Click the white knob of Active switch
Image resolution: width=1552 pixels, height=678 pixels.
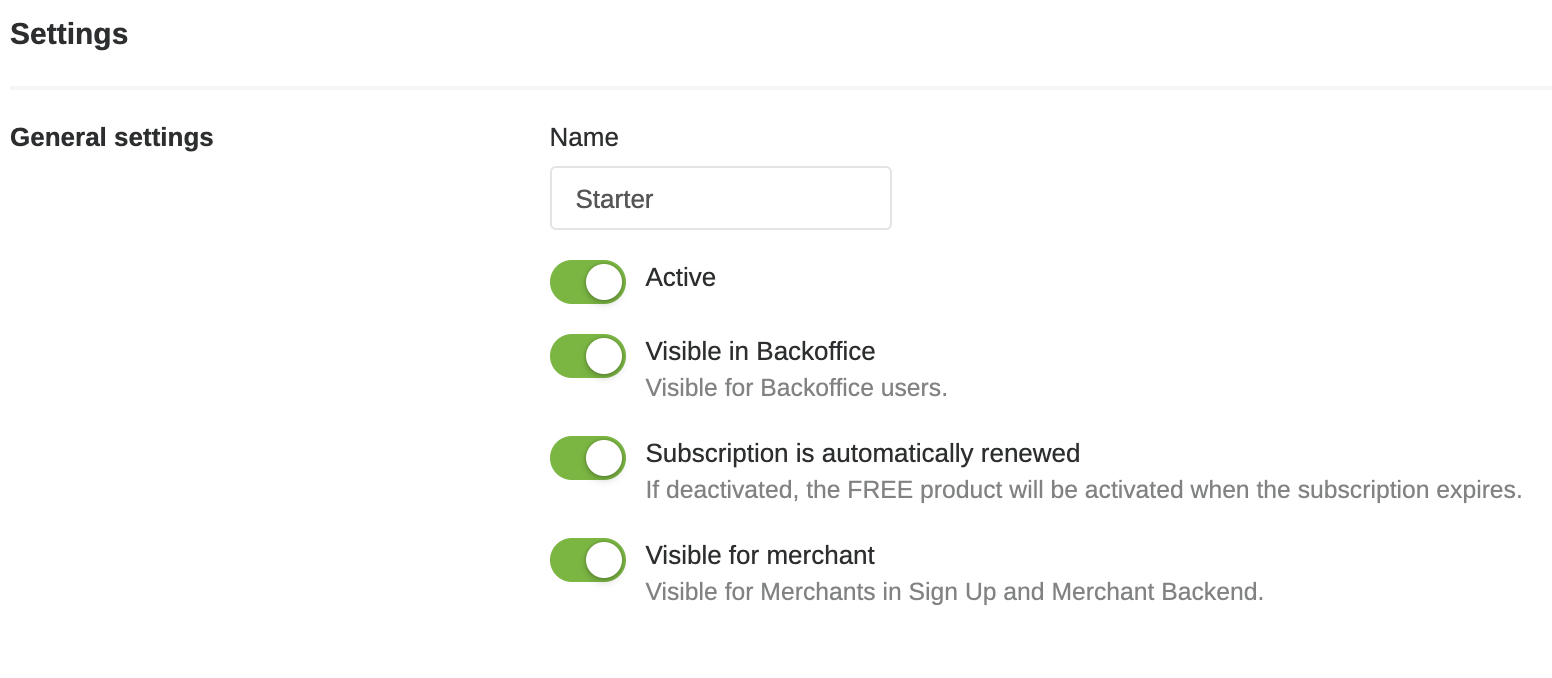[604, 282]
